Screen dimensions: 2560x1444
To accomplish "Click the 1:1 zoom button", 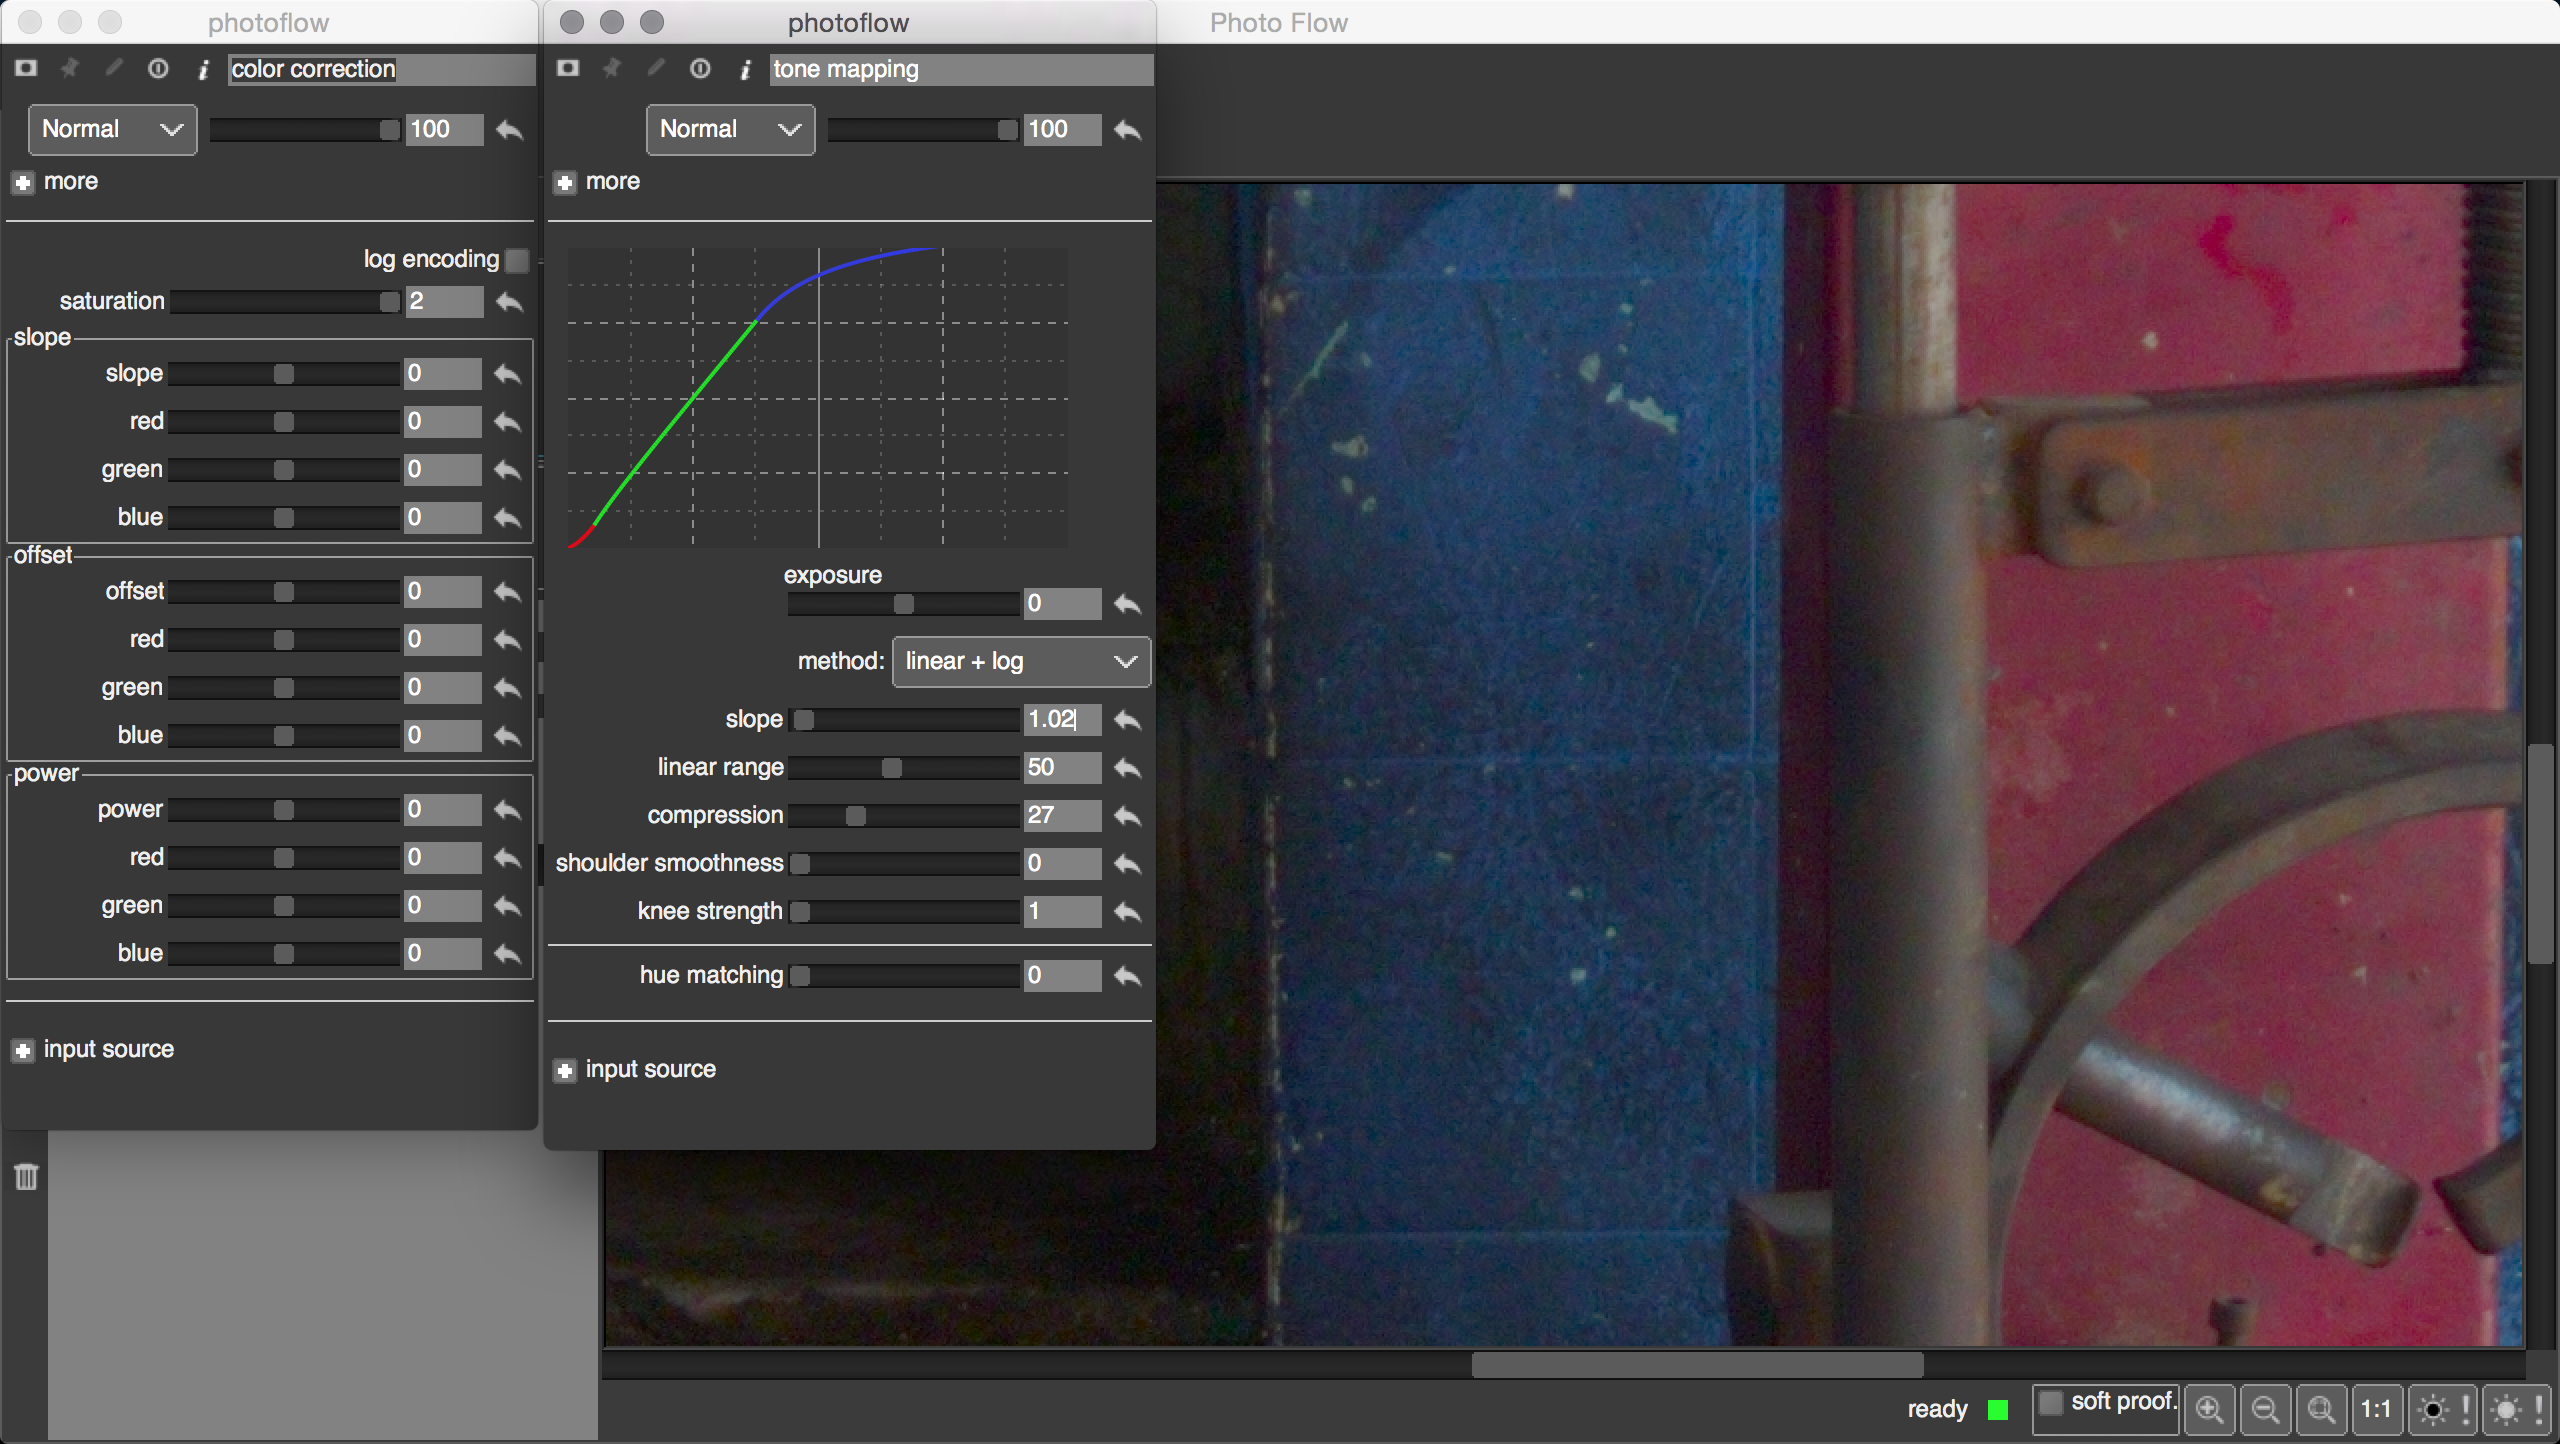I will (x=2376, y=1410).
